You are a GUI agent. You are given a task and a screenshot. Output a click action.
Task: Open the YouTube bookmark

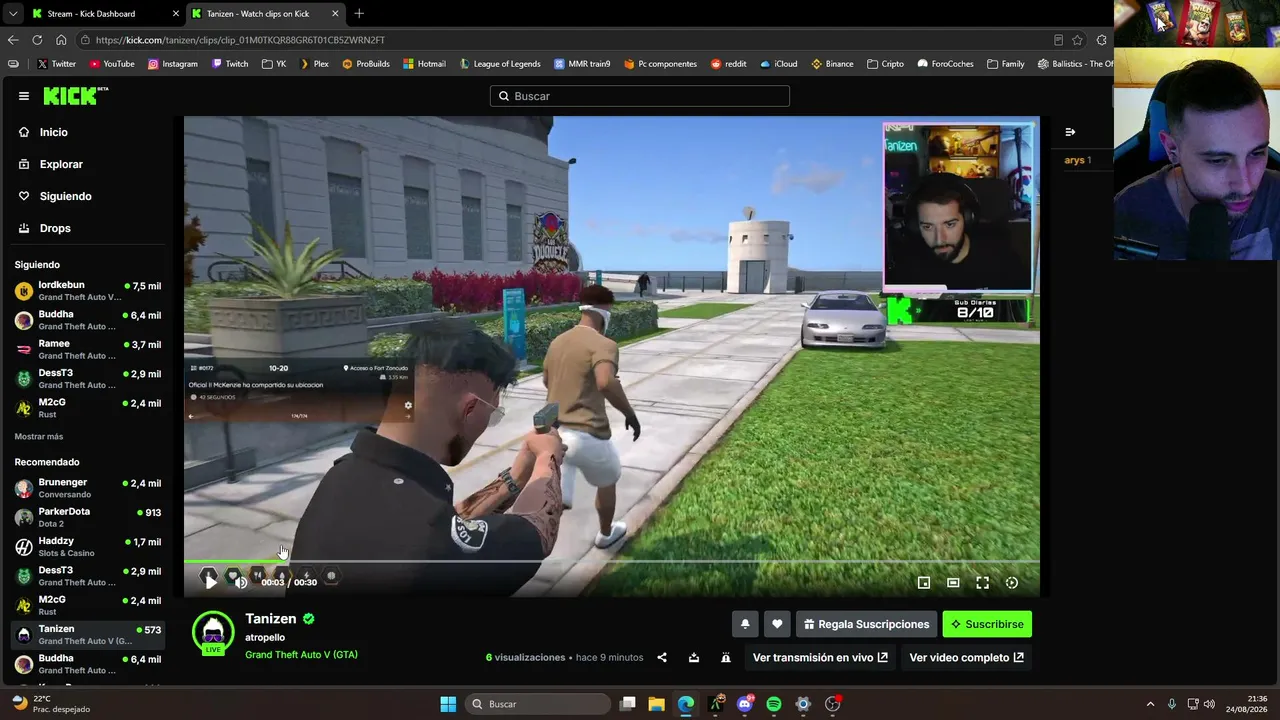tap(111, 64)
